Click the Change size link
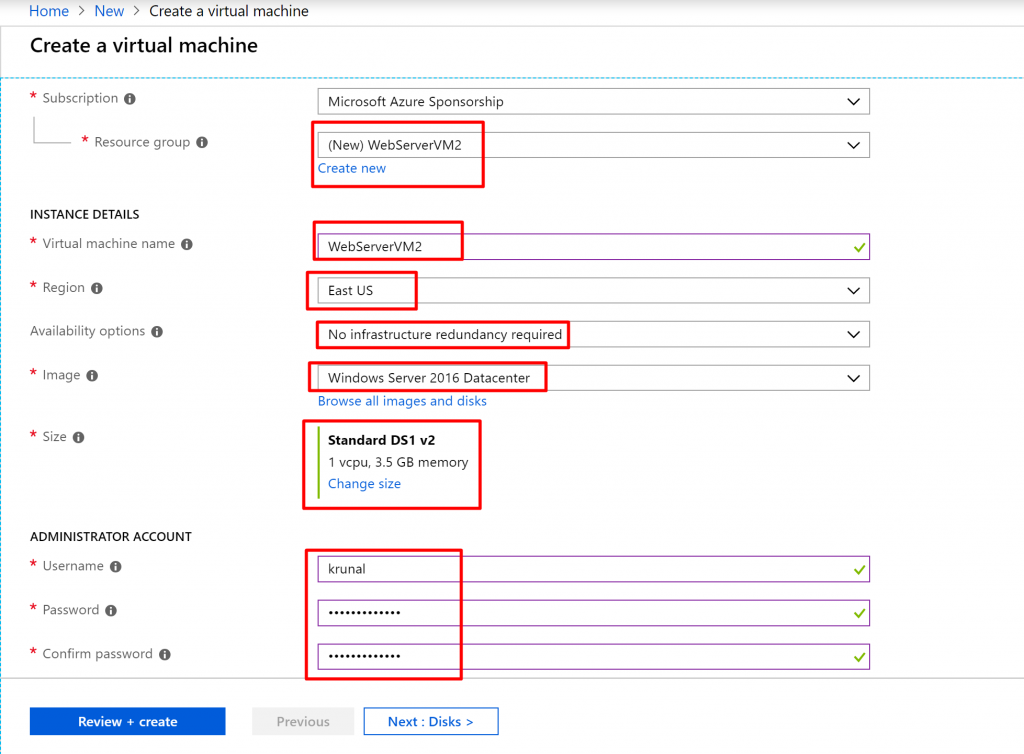Screen dimensions: 1024x754 pos(364,484)
